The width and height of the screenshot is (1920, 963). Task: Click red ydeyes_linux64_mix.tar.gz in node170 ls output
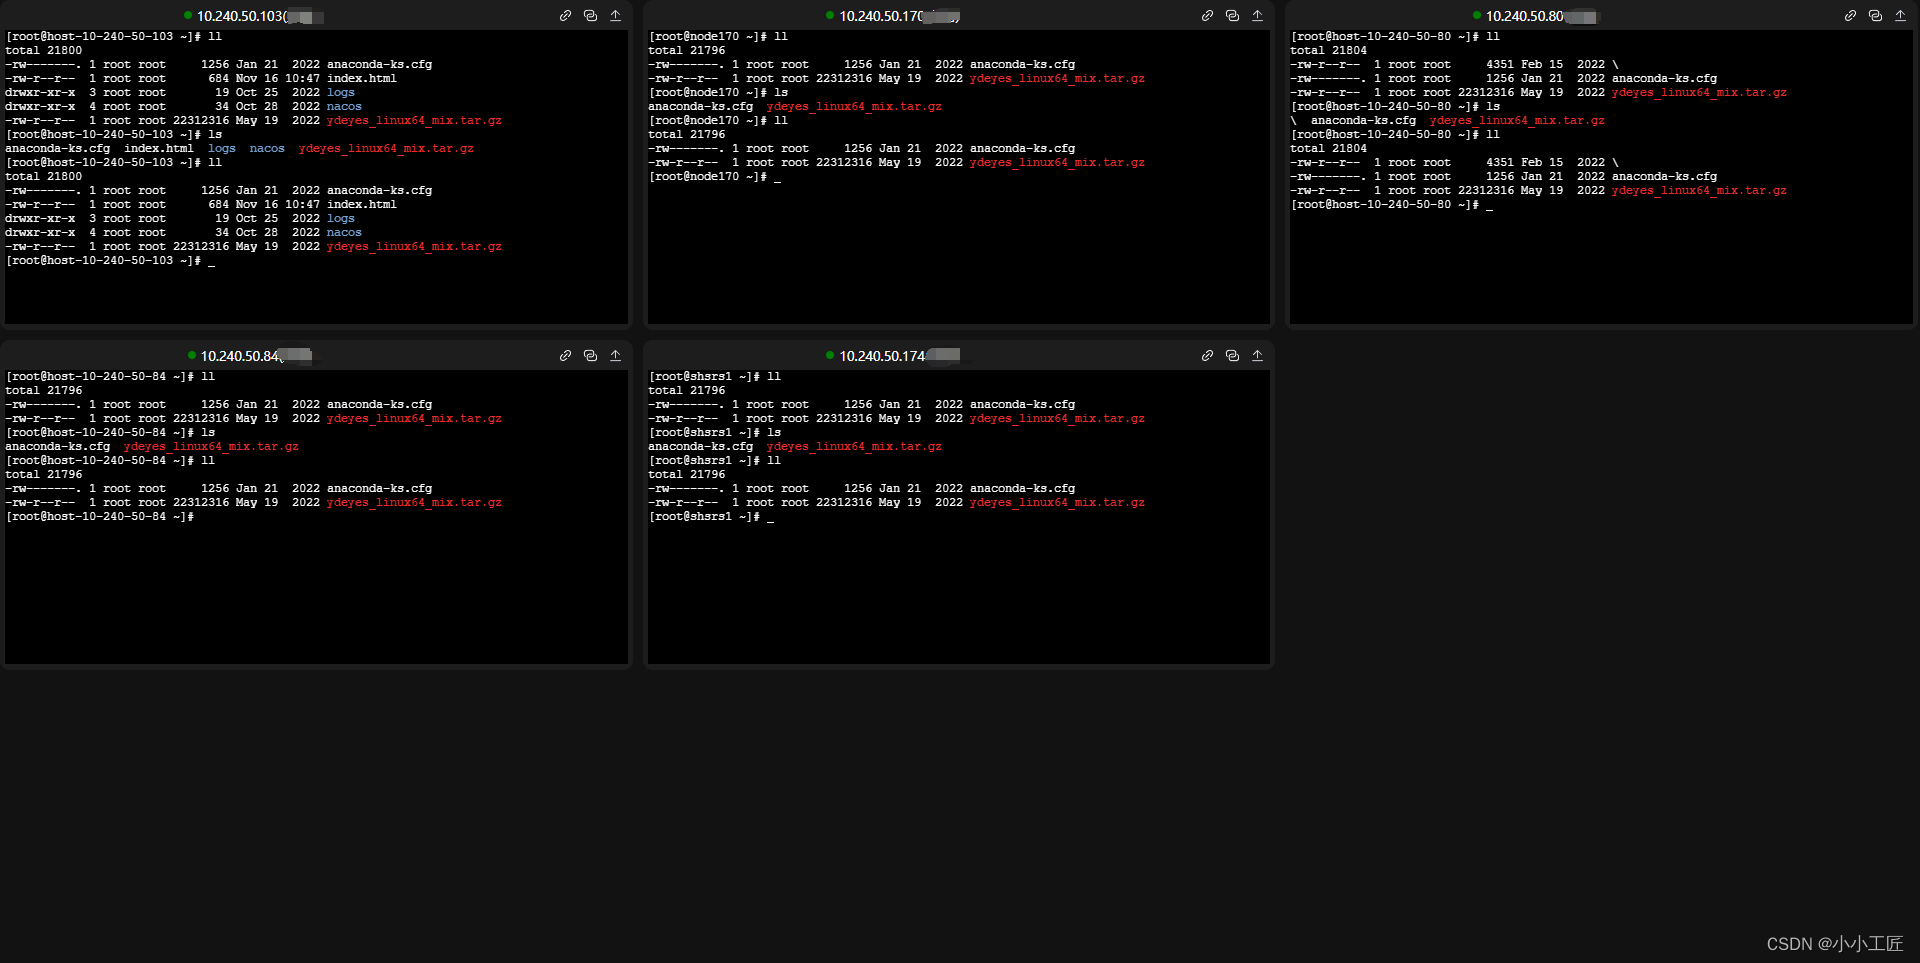tap(854, 107)
